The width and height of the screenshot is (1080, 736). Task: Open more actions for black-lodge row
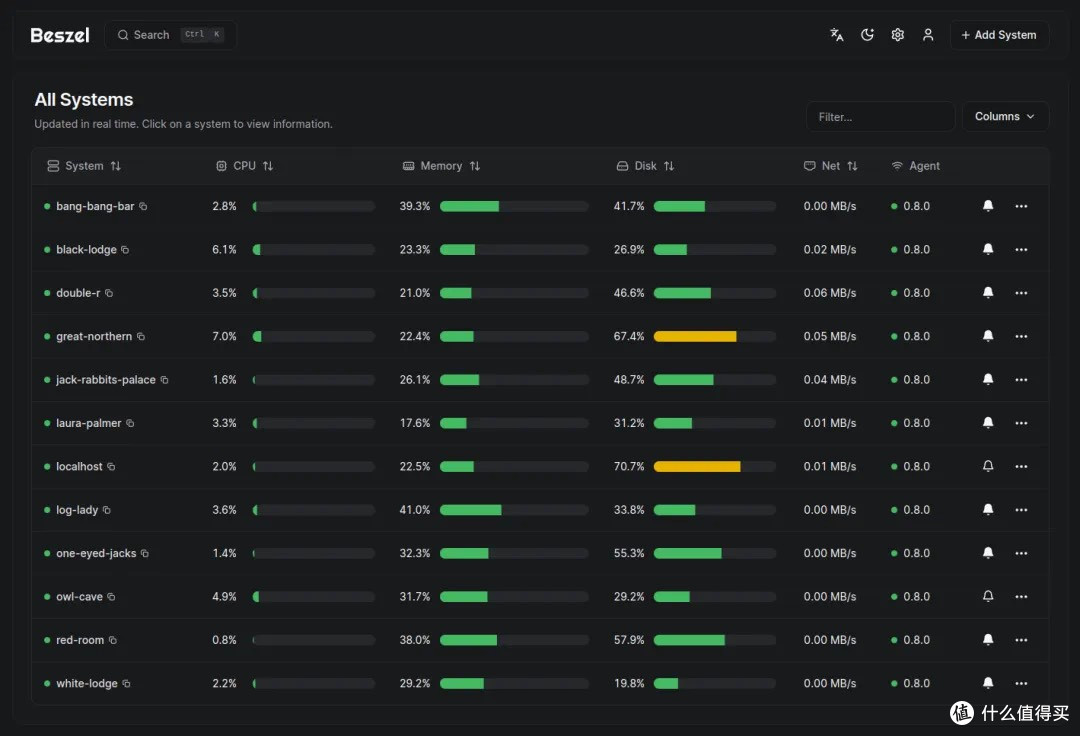coord(1021,249)
